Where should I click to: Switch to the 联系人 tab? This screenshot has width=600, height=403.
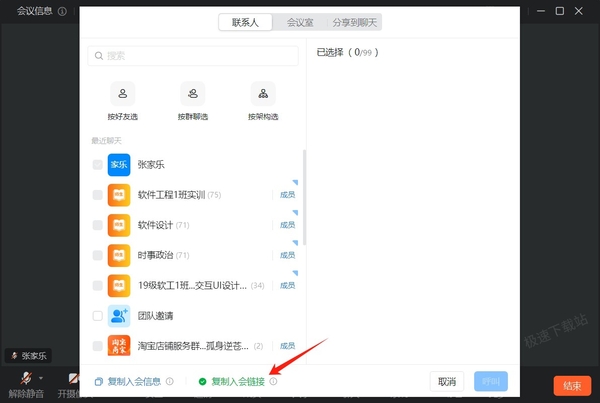245,23
